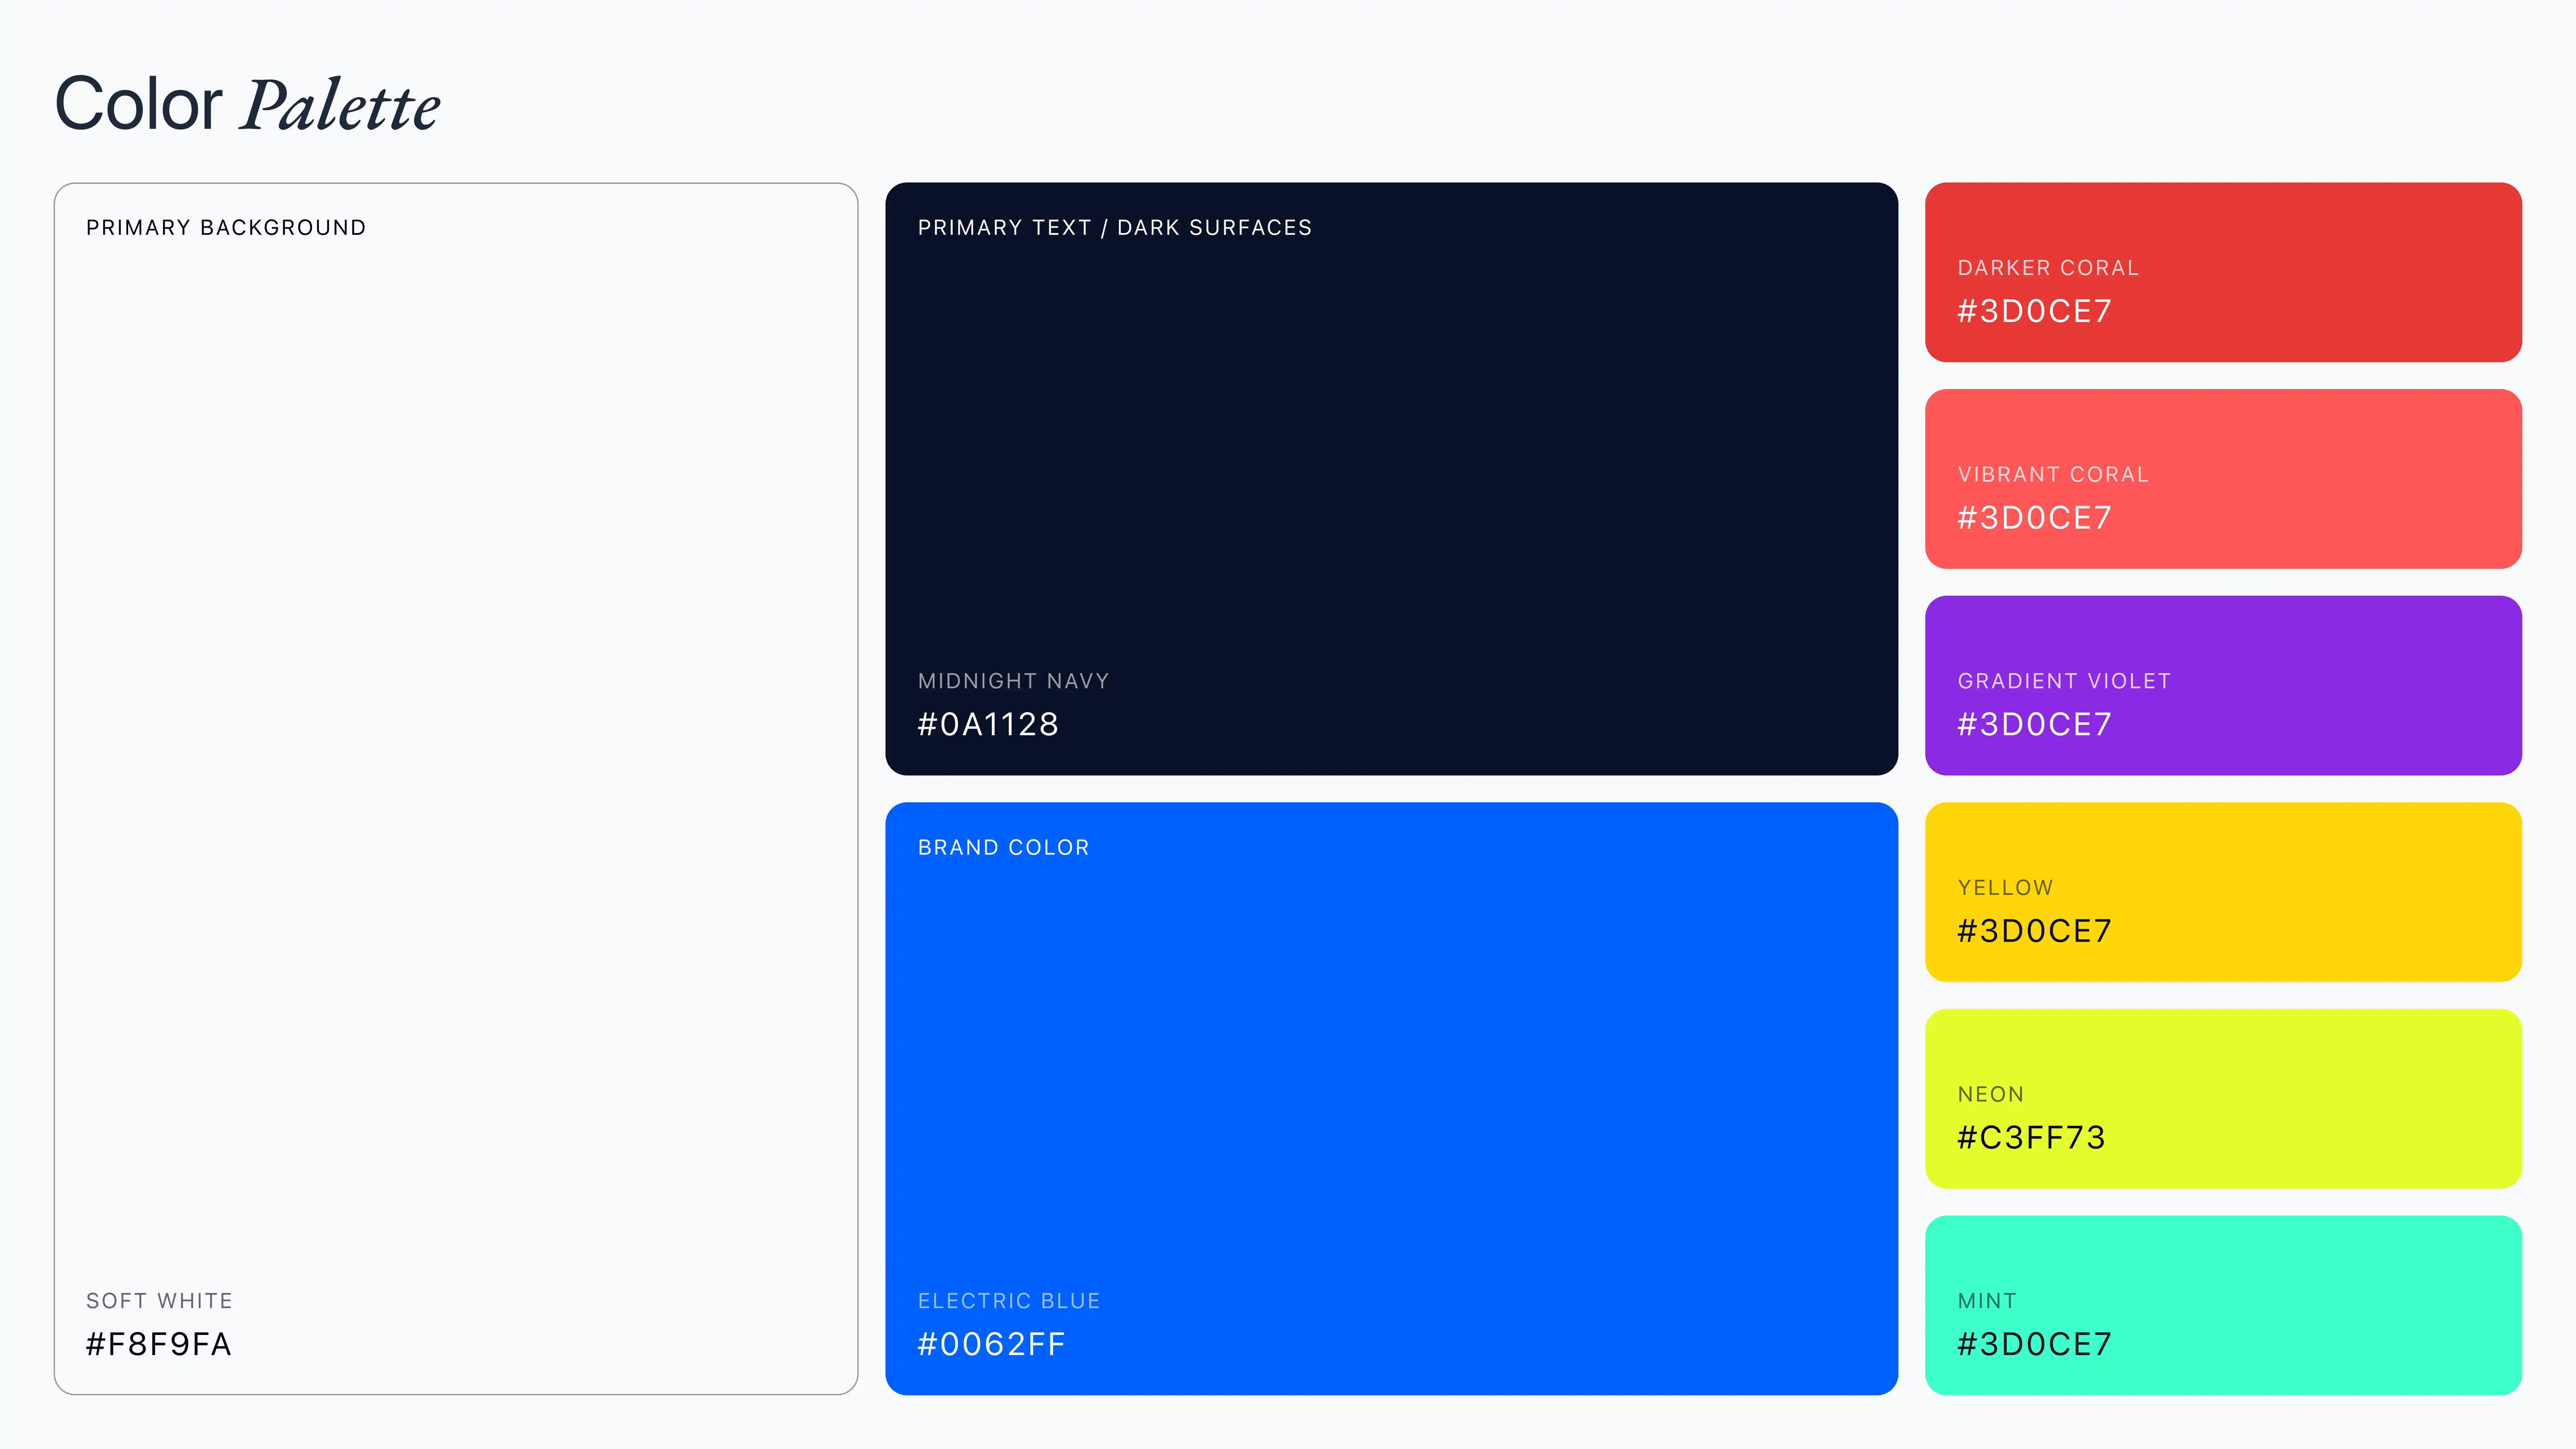Click the Primary Text / Dark Surfaces label
Image resolution: width=2576 pixels, height=1449 pixels.
pos(1114,228)
